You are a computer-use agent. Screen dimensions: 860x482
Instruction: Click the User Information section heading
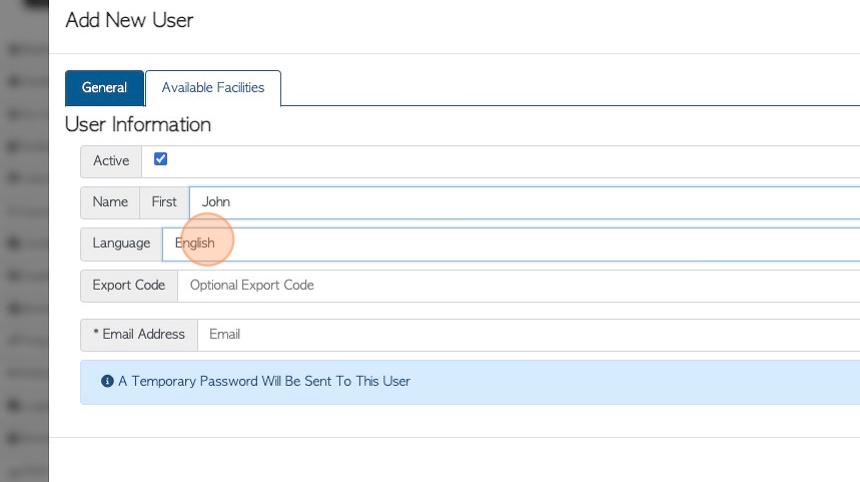[x=138, y=124]
